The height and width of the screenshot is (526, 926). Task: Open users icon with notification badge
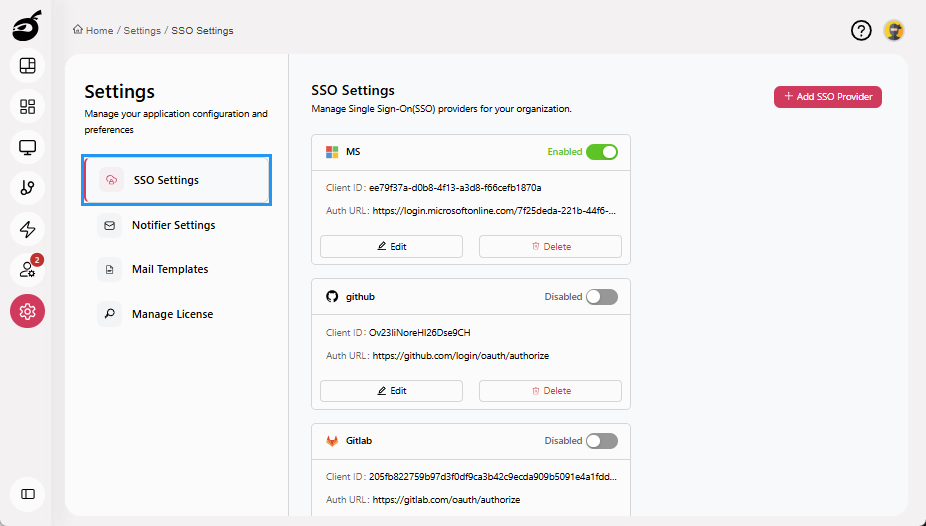[27, 270]
